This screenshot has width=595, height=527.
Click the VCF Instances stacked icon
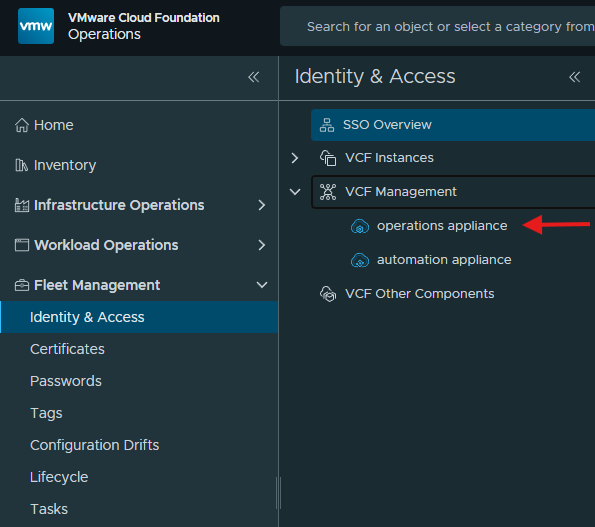328,158
